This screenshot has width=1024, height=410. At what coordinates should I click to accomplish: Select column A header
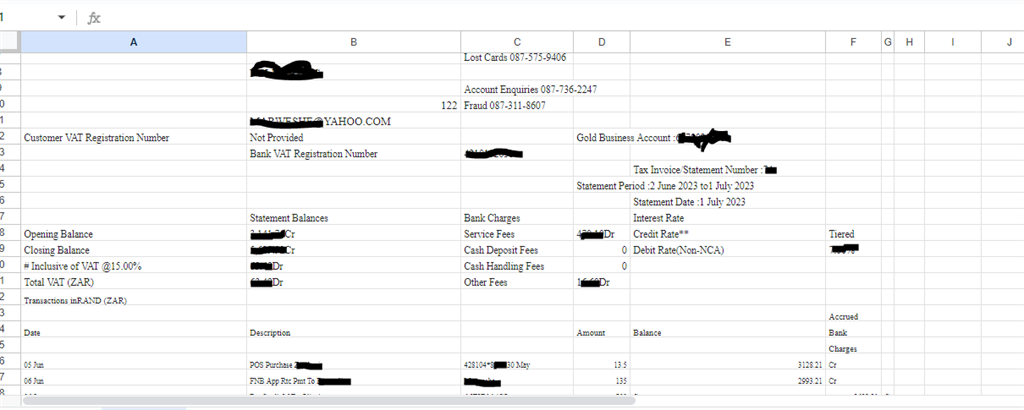134,41
